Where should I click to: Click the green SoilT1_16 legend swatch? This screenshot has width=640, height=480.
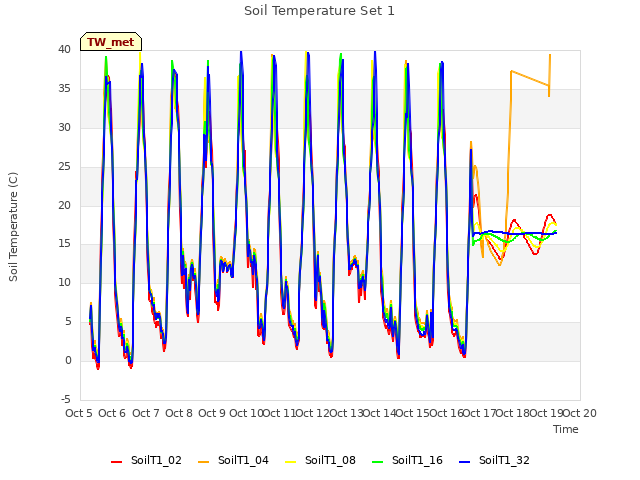point(378,462)
